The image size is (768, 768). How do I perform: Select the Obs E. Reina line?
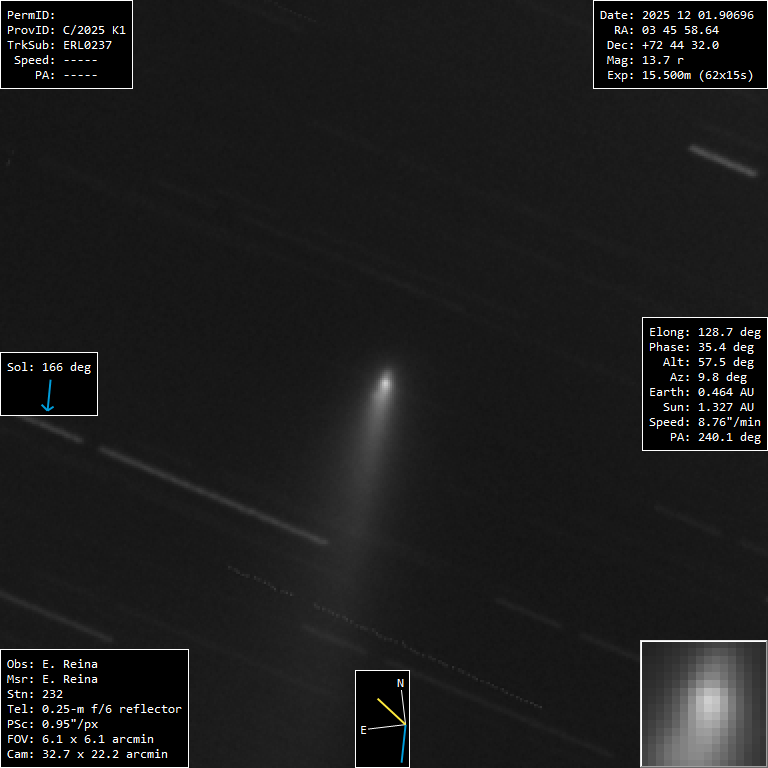pyautogui.click(x=52, y=664)
